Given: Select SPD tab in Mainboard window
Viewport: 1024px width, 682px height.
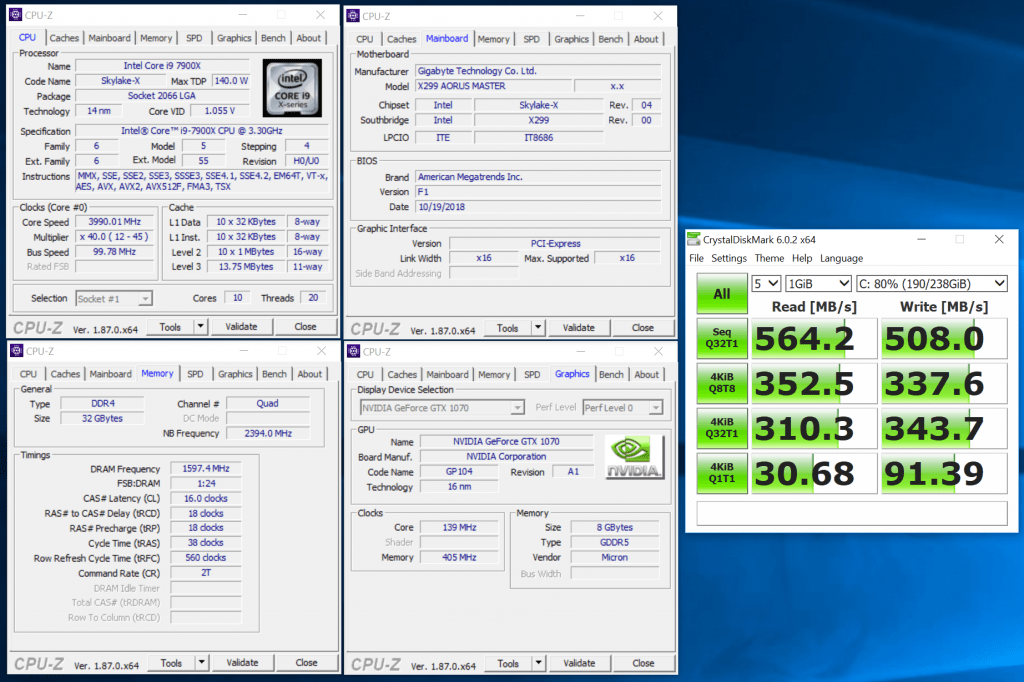Looking at the screenshot, I should click(x=531, y=39).
